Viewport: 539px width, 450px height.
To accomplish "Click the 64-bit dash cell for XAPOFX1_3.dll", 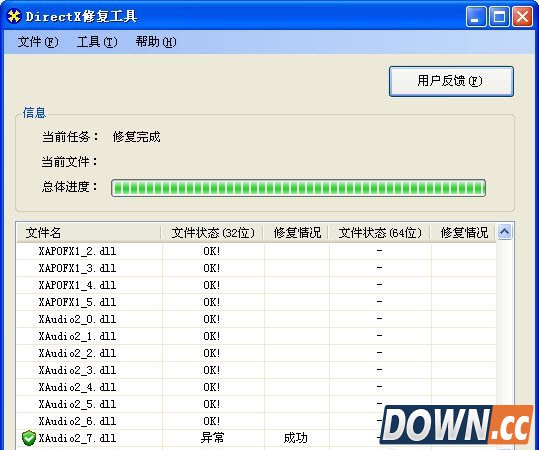I will (x=379, y=267).
